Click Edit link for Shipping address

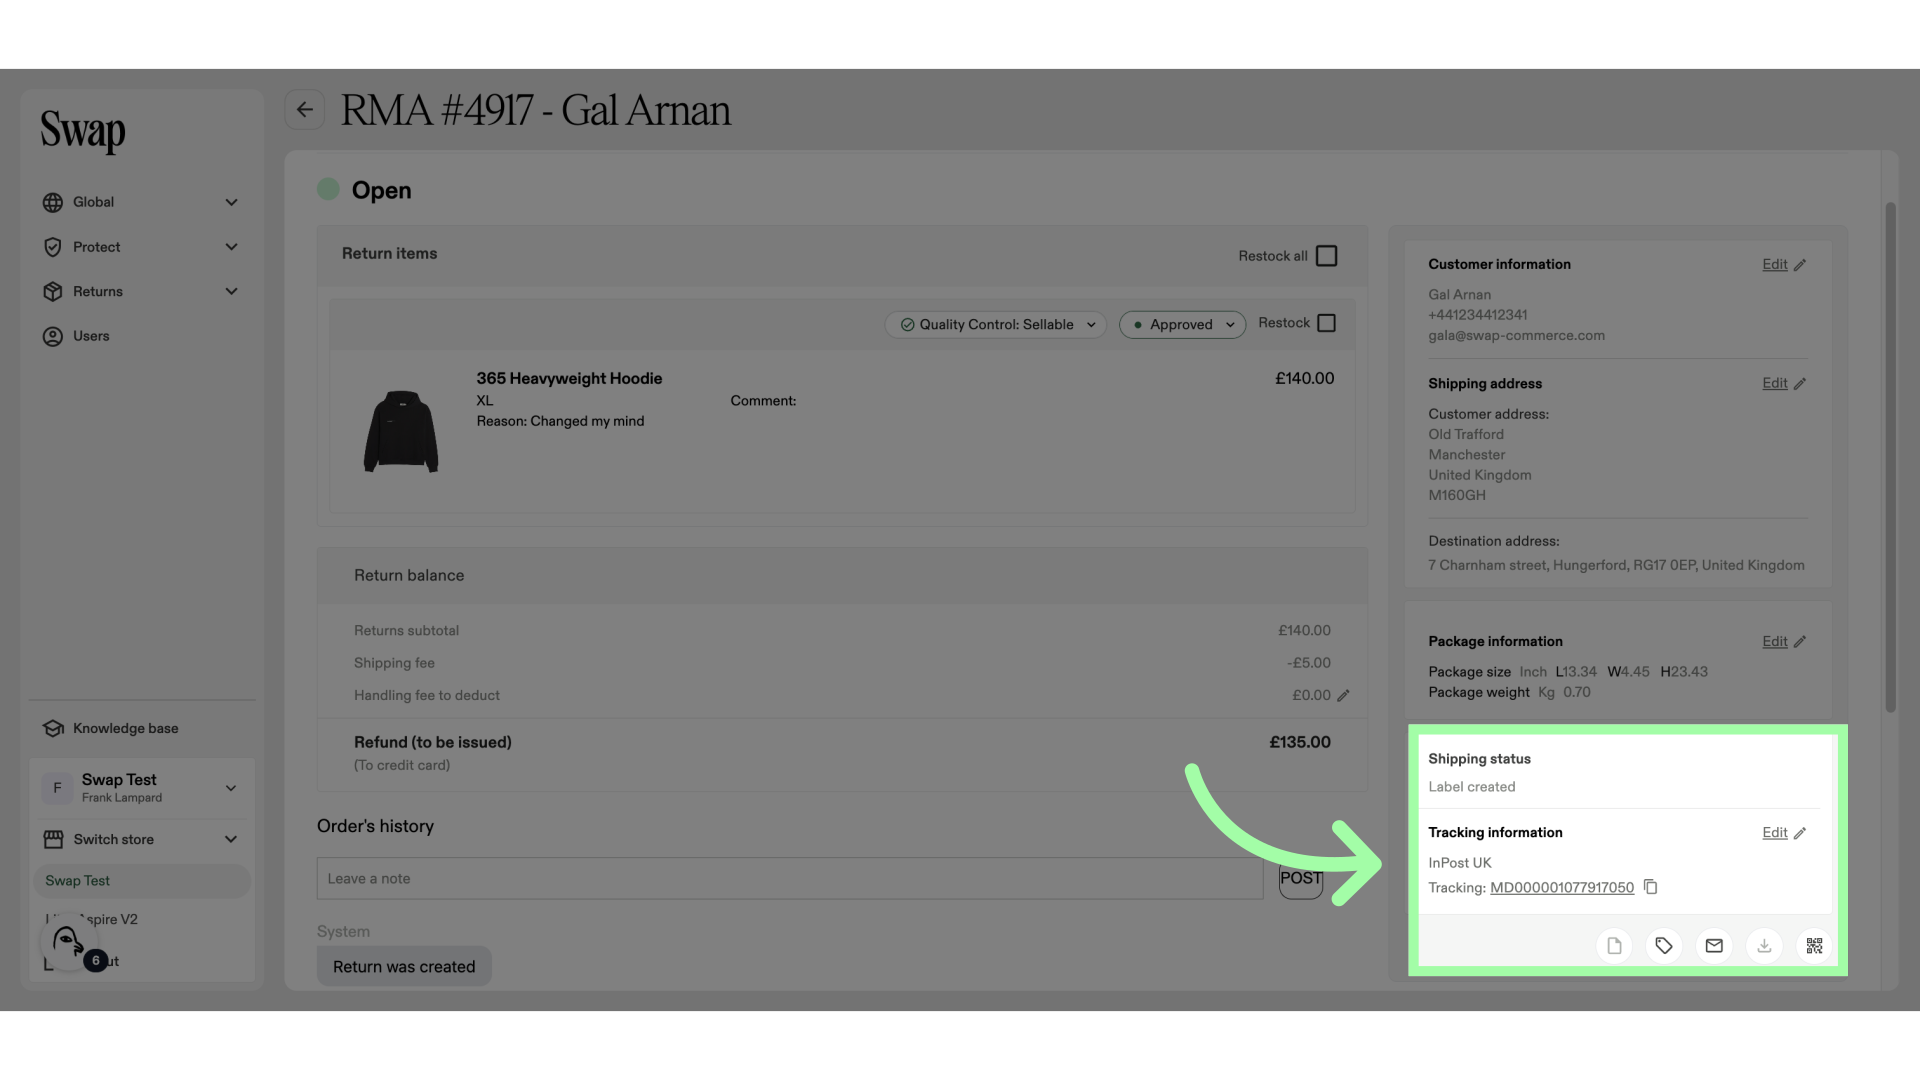pyautogui.click(x=1774, y=383)
